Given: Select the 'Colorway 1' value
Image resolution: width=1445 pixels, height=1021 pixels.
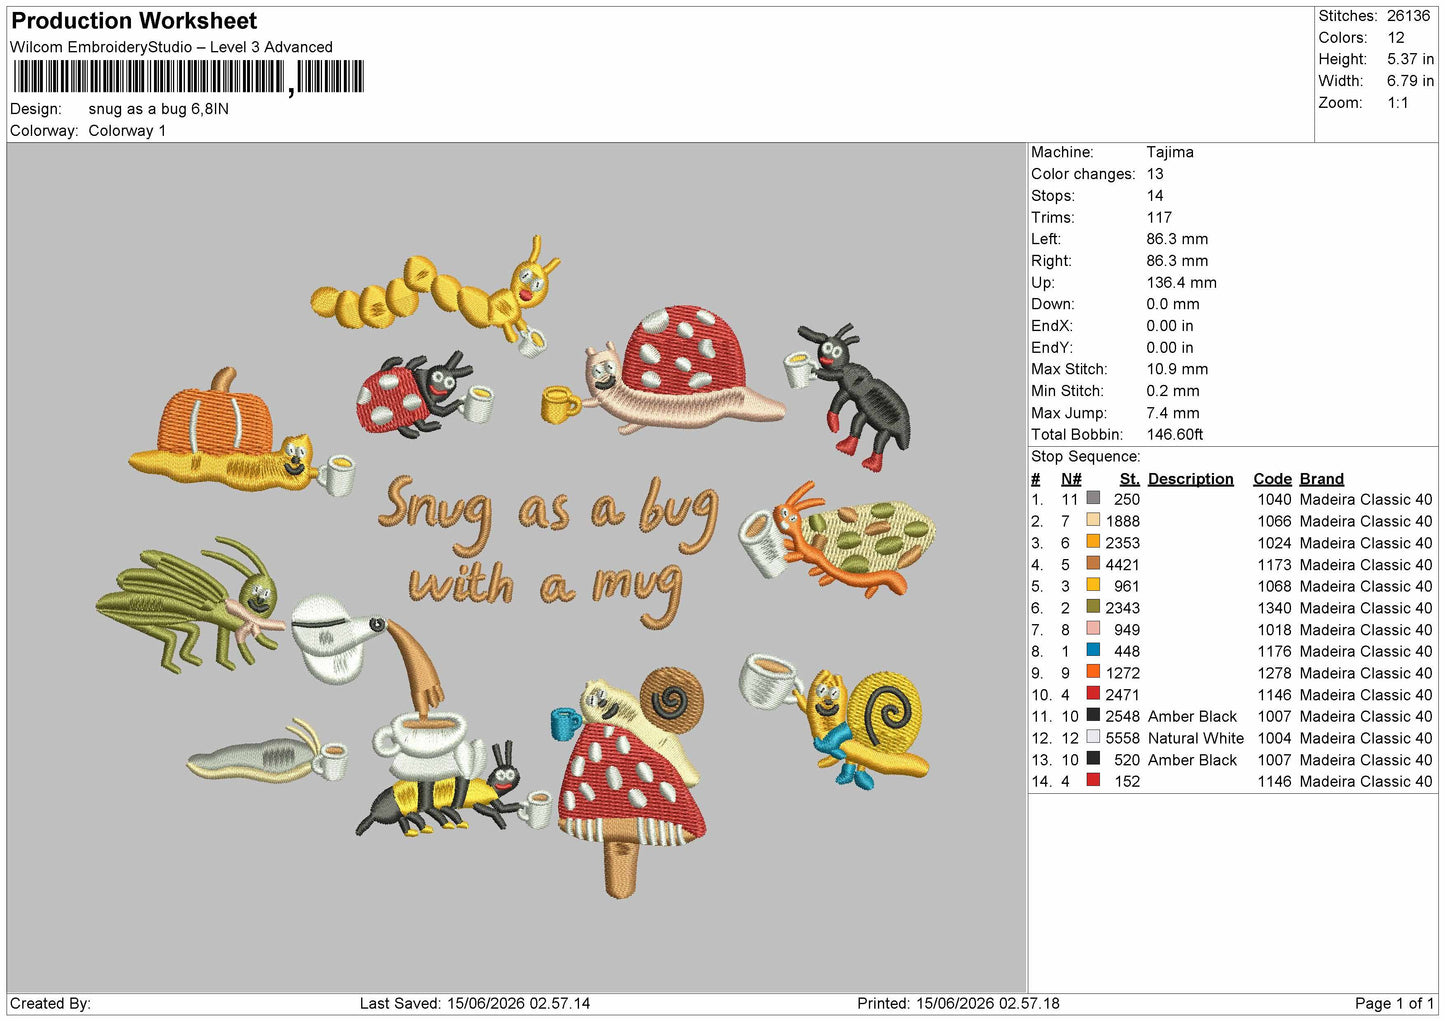Looking at the screenshot, I should [127, 131].
